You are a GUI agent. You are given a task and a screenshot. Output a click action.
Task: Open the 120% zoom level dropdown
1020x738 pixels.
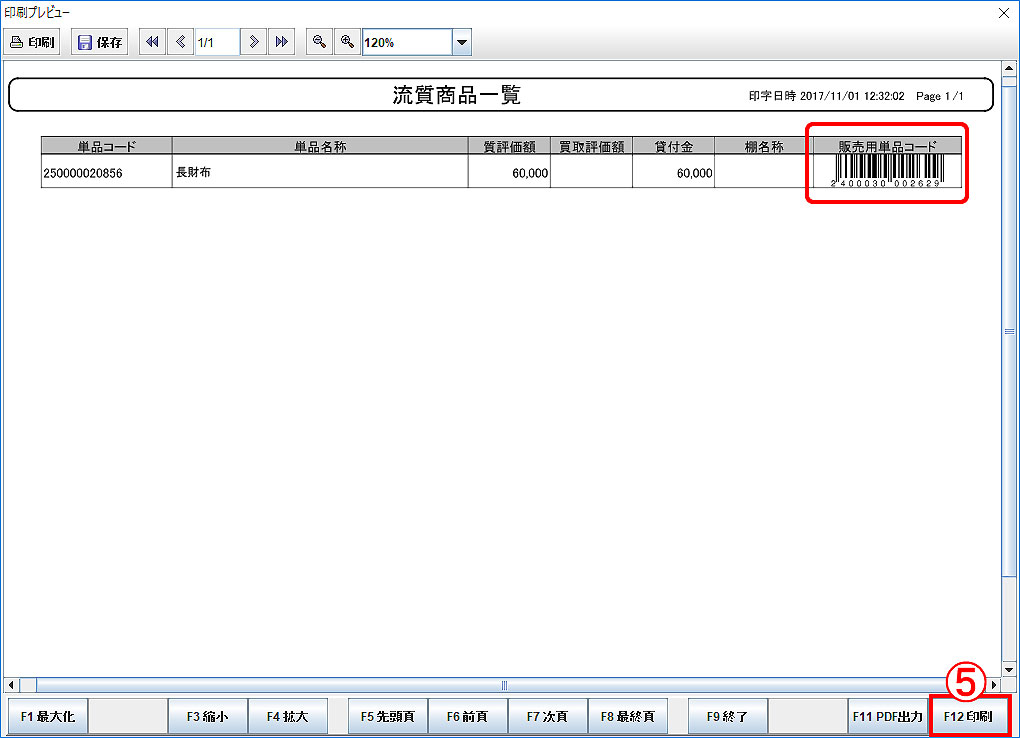coord(461,42)
